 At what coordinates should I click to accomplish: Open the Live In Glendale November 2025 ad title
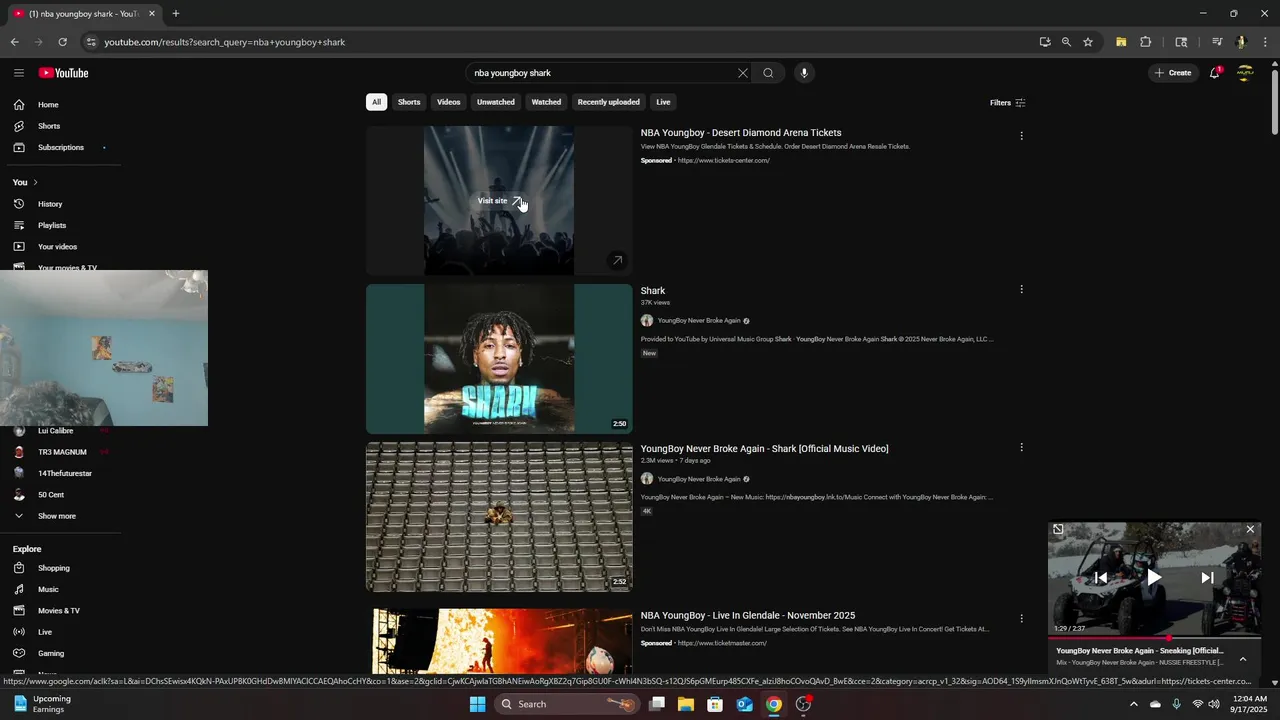coord(748,616)
